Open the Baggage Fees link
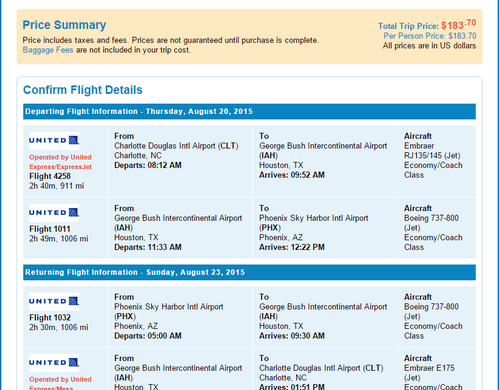The width and height of the screenshot is (499, 390). (48, 50)
